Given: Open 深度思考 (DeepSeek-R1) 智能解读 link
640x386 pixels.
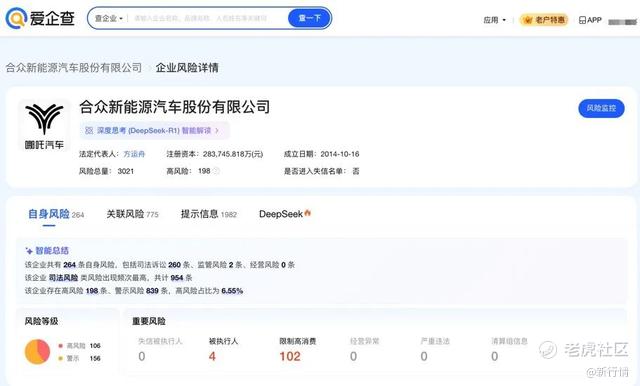Looking at the screenshot, I should coord(154,131).
